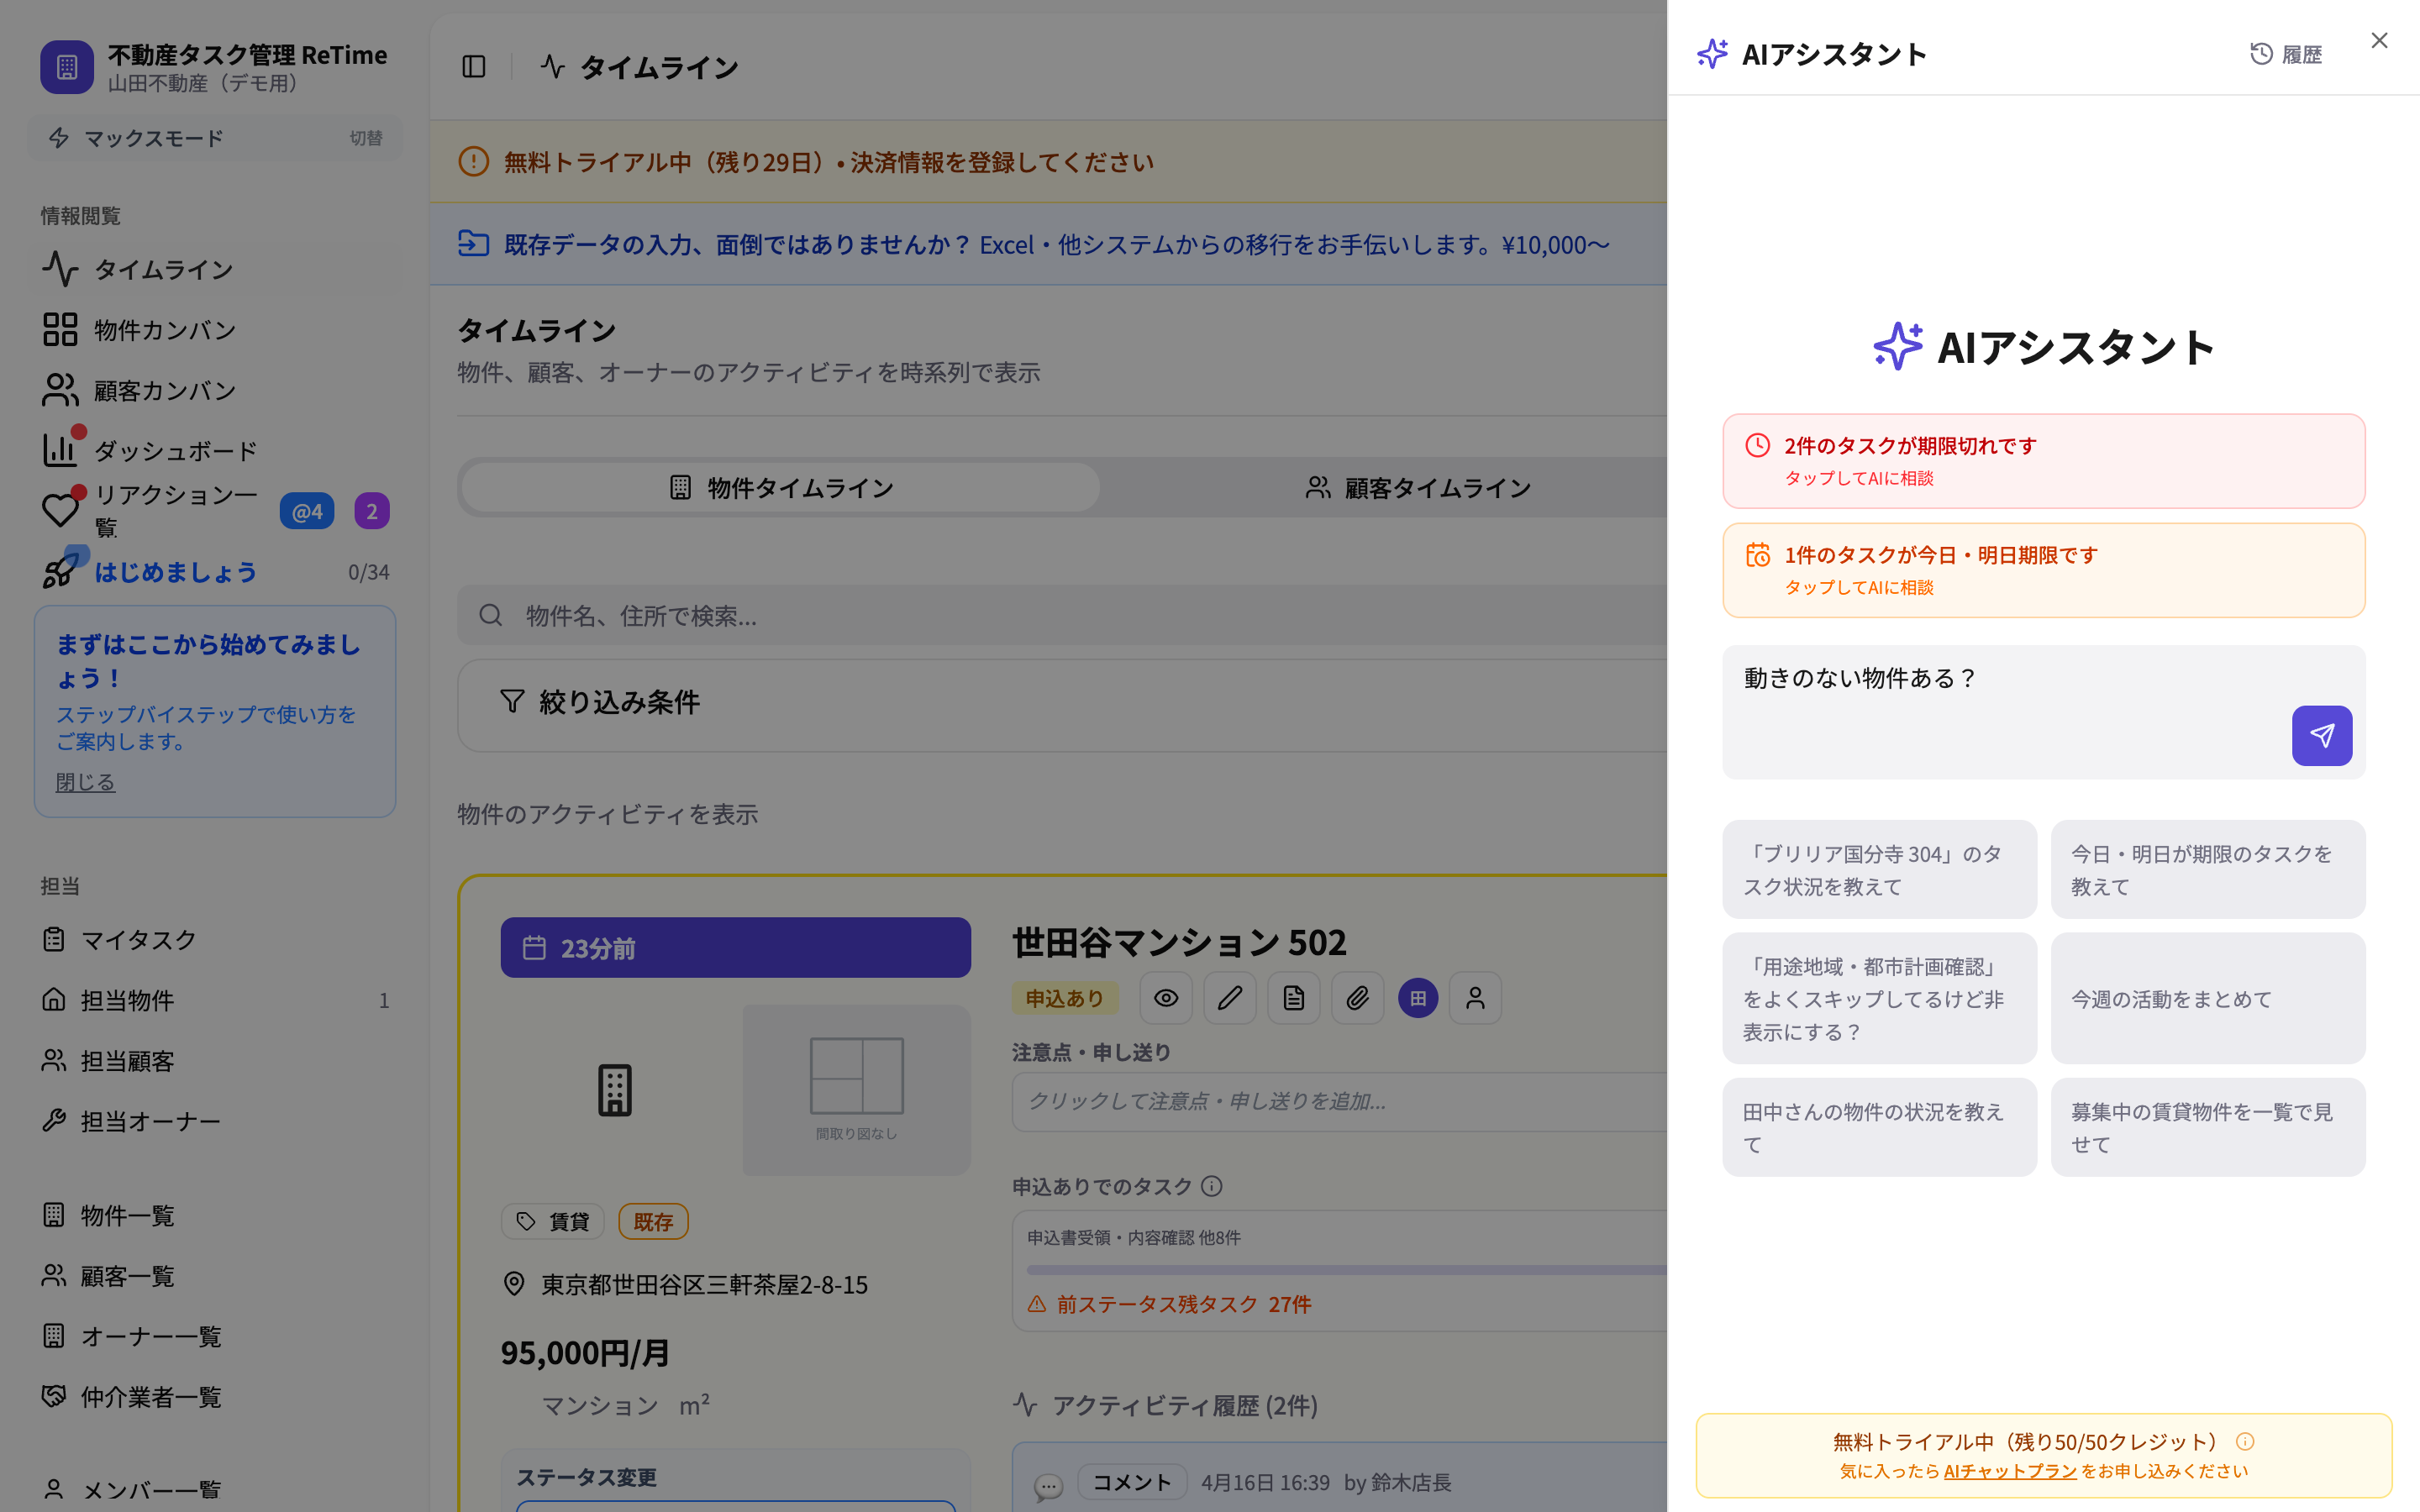Choose suggestion 募集中の賃貸物件を一覧で見せて
2420x1512 pixels.
click(2208, 1127)
